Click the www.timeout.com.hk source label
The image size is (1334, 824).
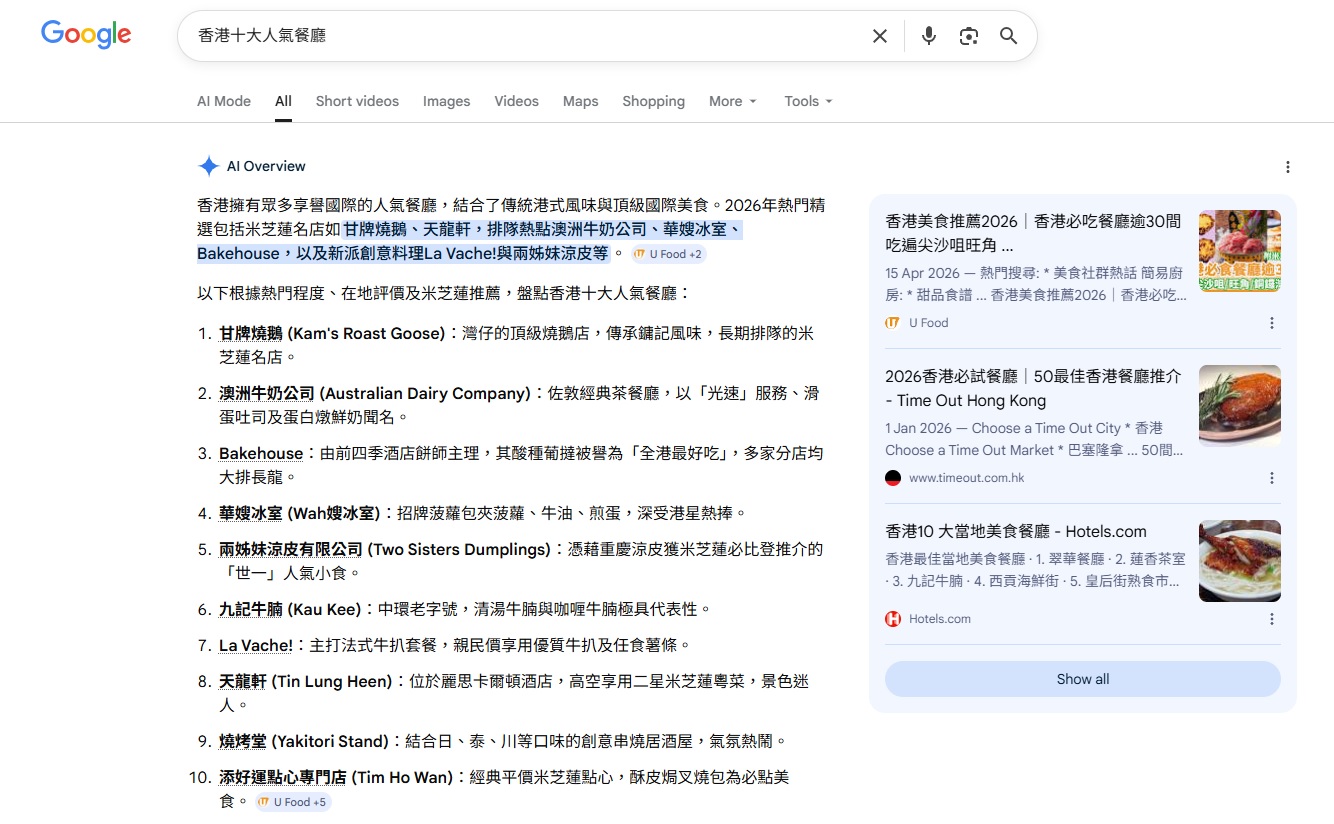(967, 478)
